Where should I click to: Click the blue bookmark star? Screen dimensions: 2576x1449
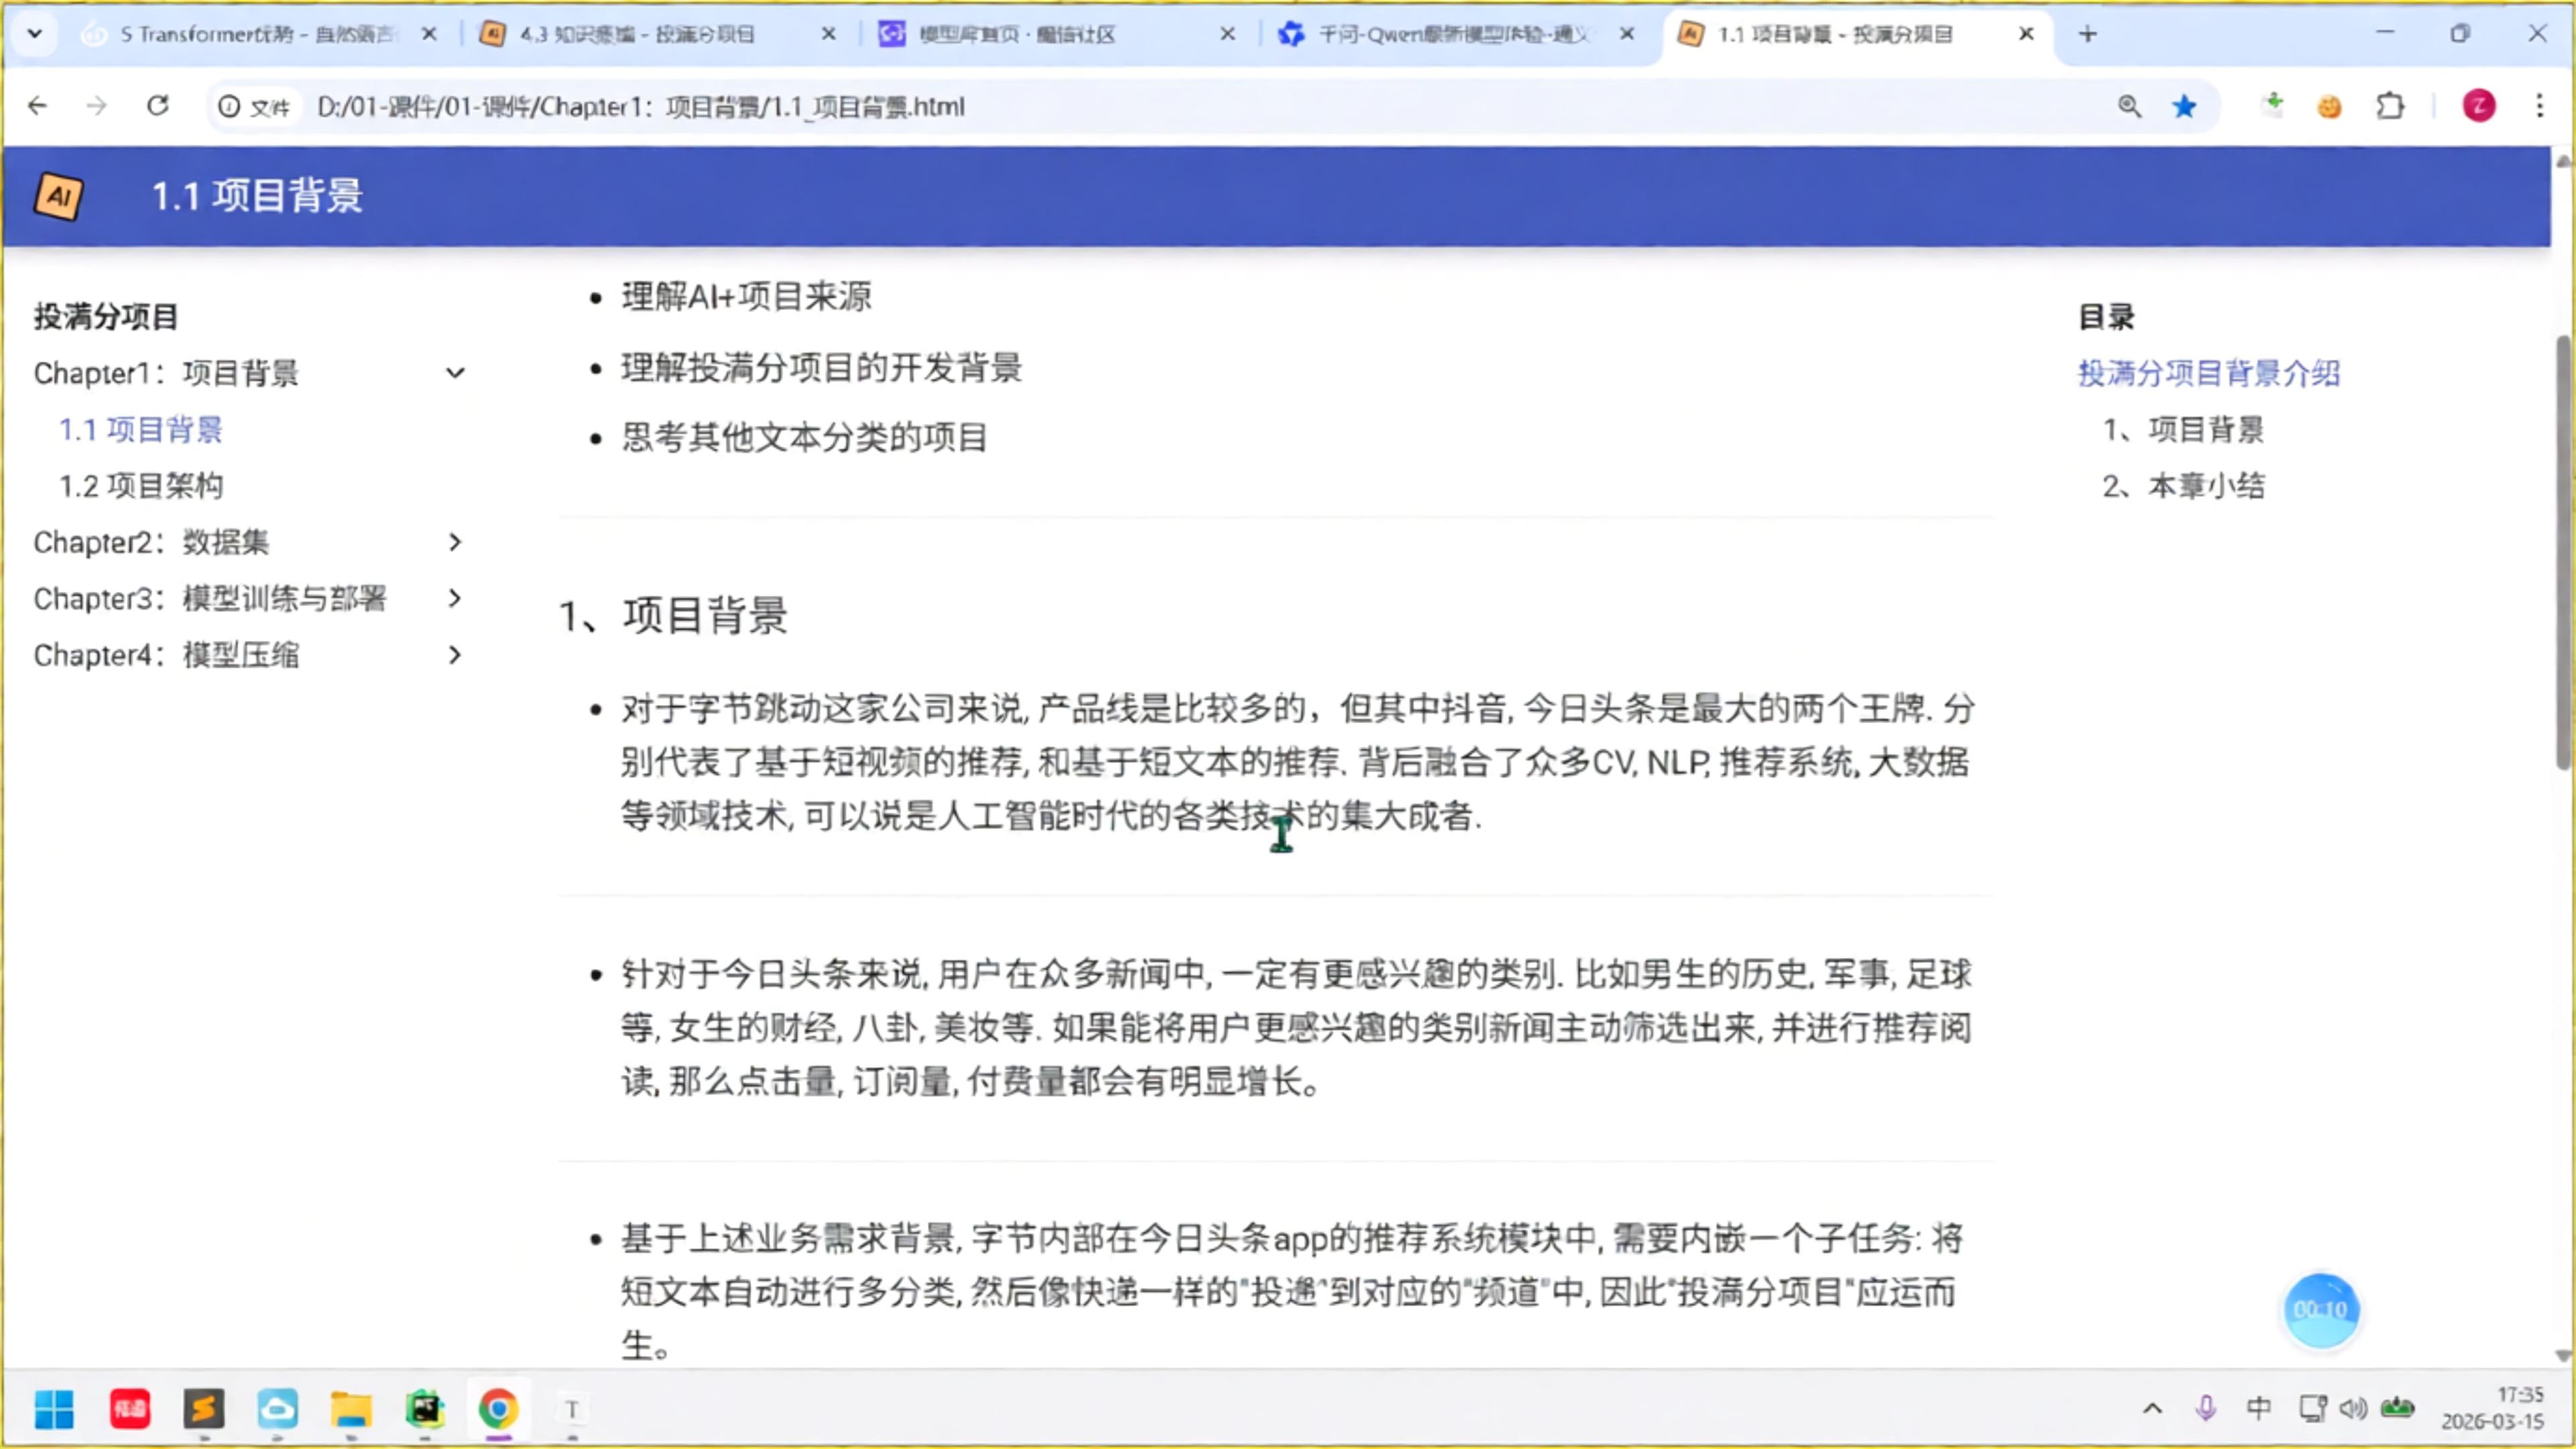point(2185,106)
